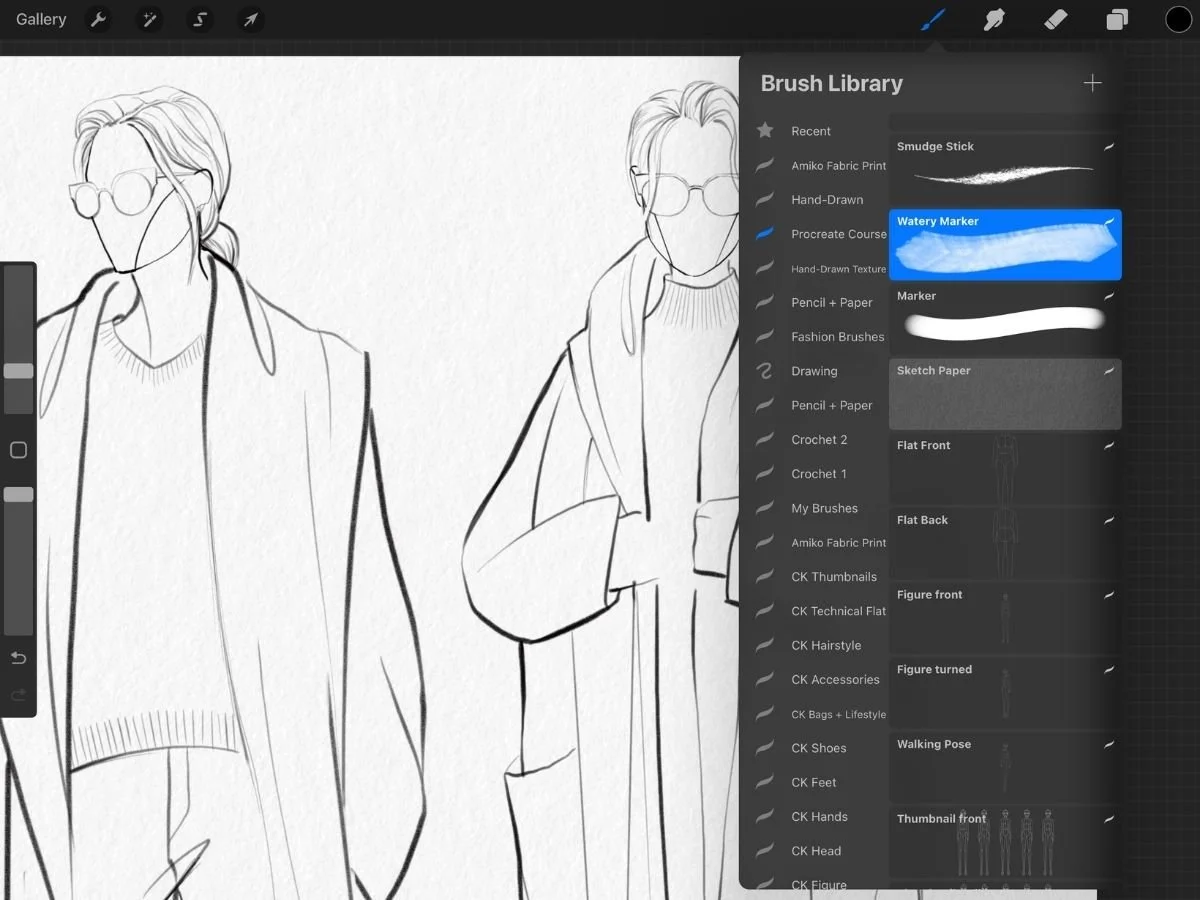Screen dimensions: 1200x900
Task: Select the Eraser tool
Action: coord(1055,19)
